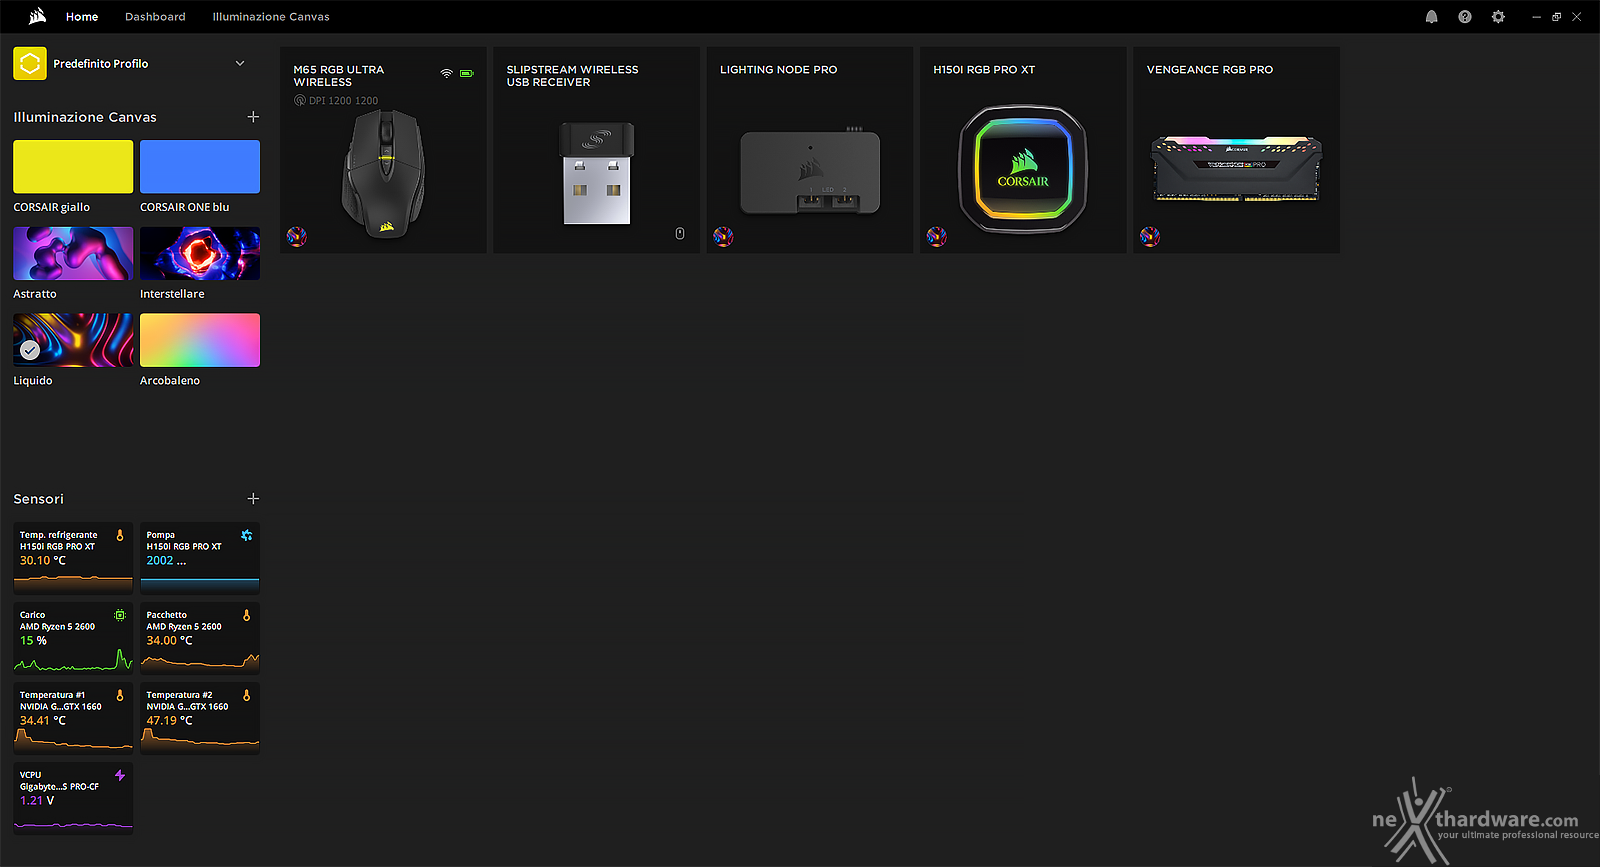1600x867 pixels.
Task: Click the 2002 pump speed value
Action: coord(160,560)
